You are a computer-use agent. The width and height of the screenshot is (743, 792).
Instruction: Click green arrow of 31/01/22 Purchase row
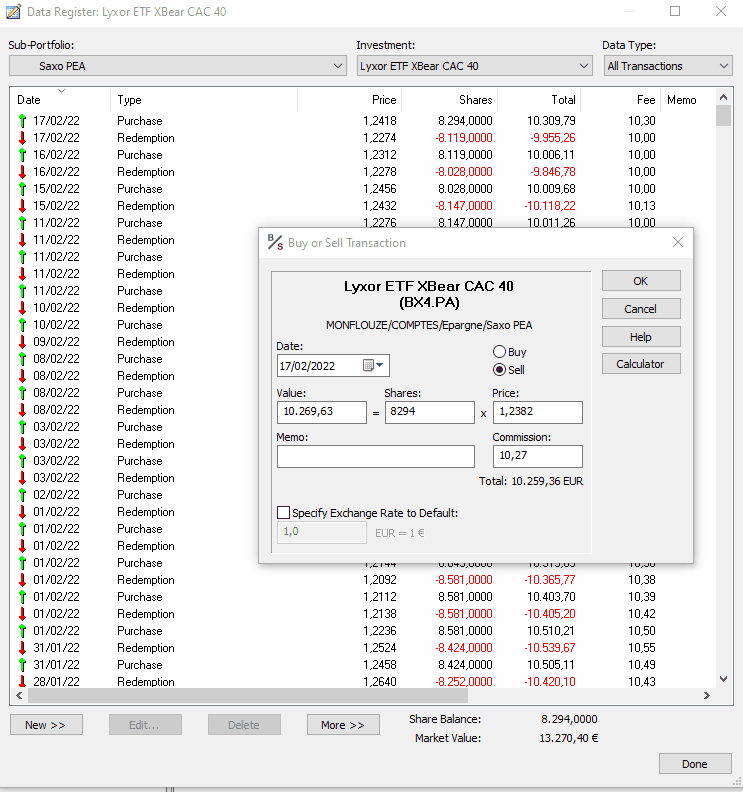click(22, 664)
